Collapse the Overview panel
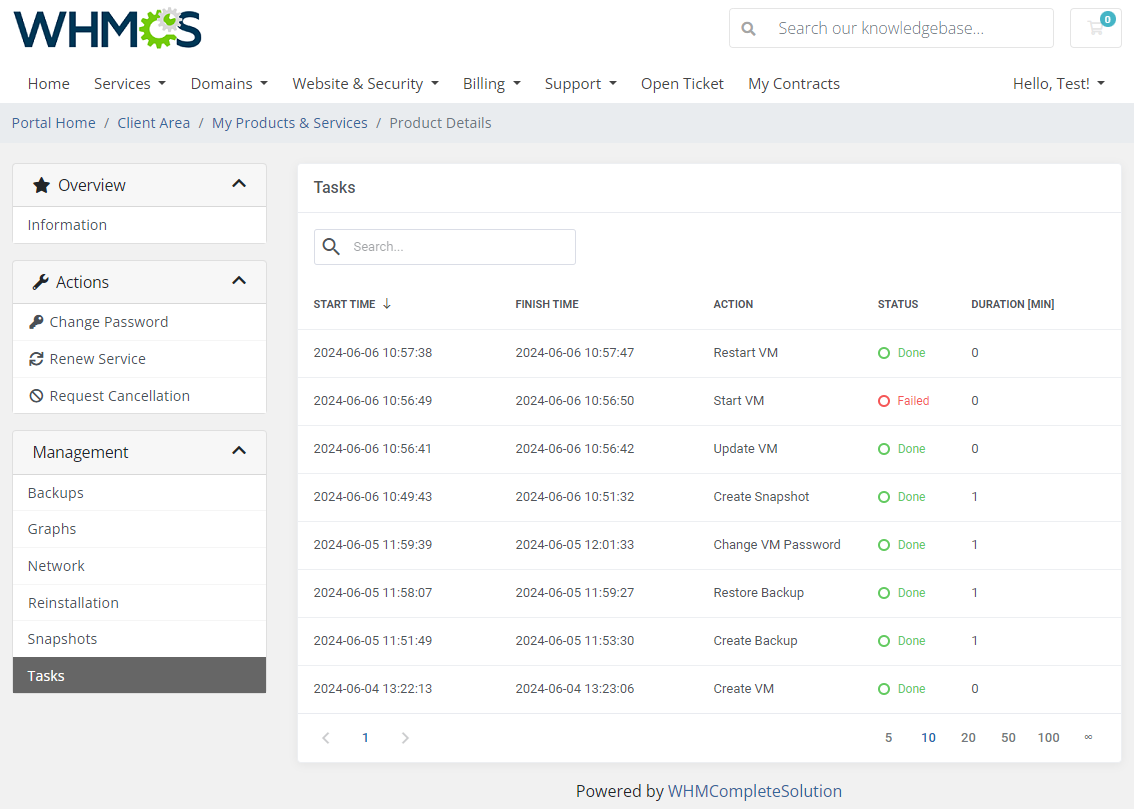Screen dimensions: 1134x809 (239, 184)
